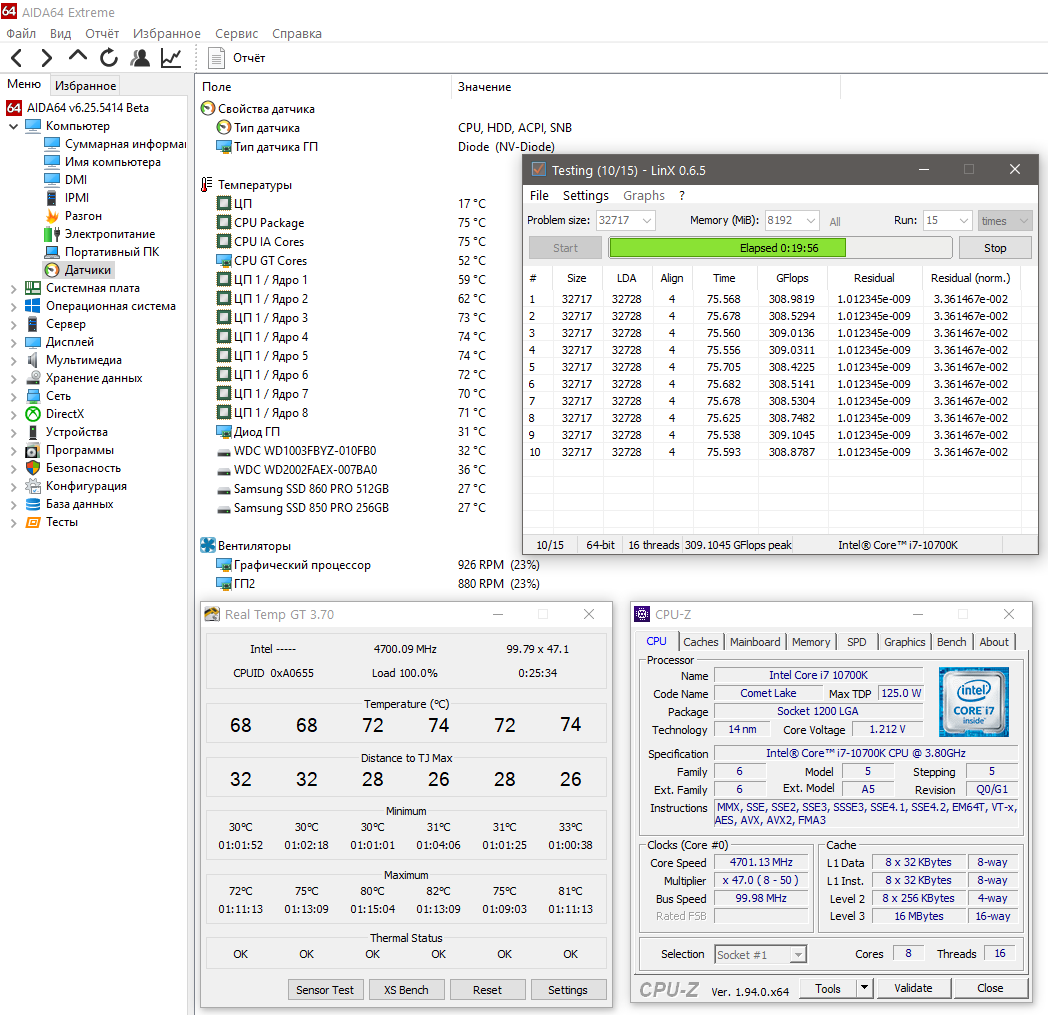Open the SPD tab in CPU-Z
Screen dimensions: 1048x1015
pyautogui.click(x=856, y=641)
